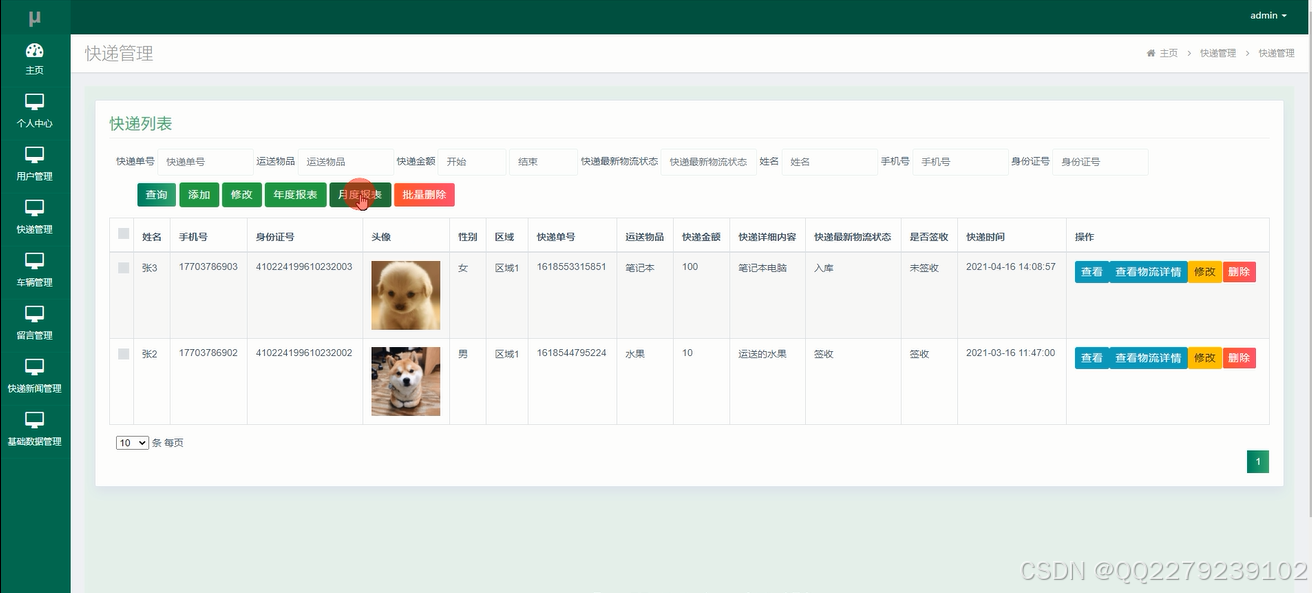Open 快递新闻管理 in the sidebar

(35, 377)
